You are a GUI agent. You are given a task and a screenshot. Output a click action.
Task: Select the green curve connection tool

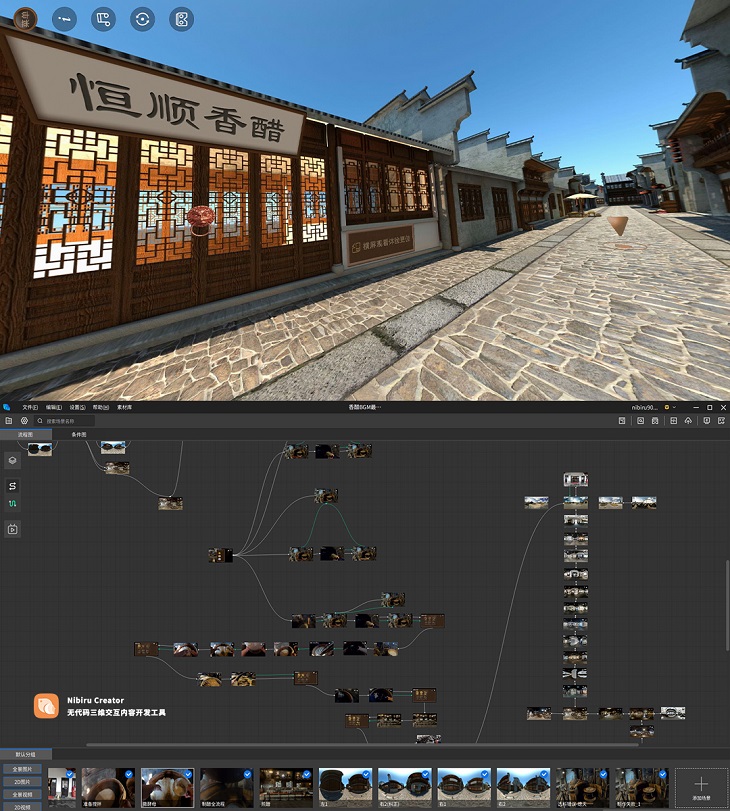[x=13, y=503]
